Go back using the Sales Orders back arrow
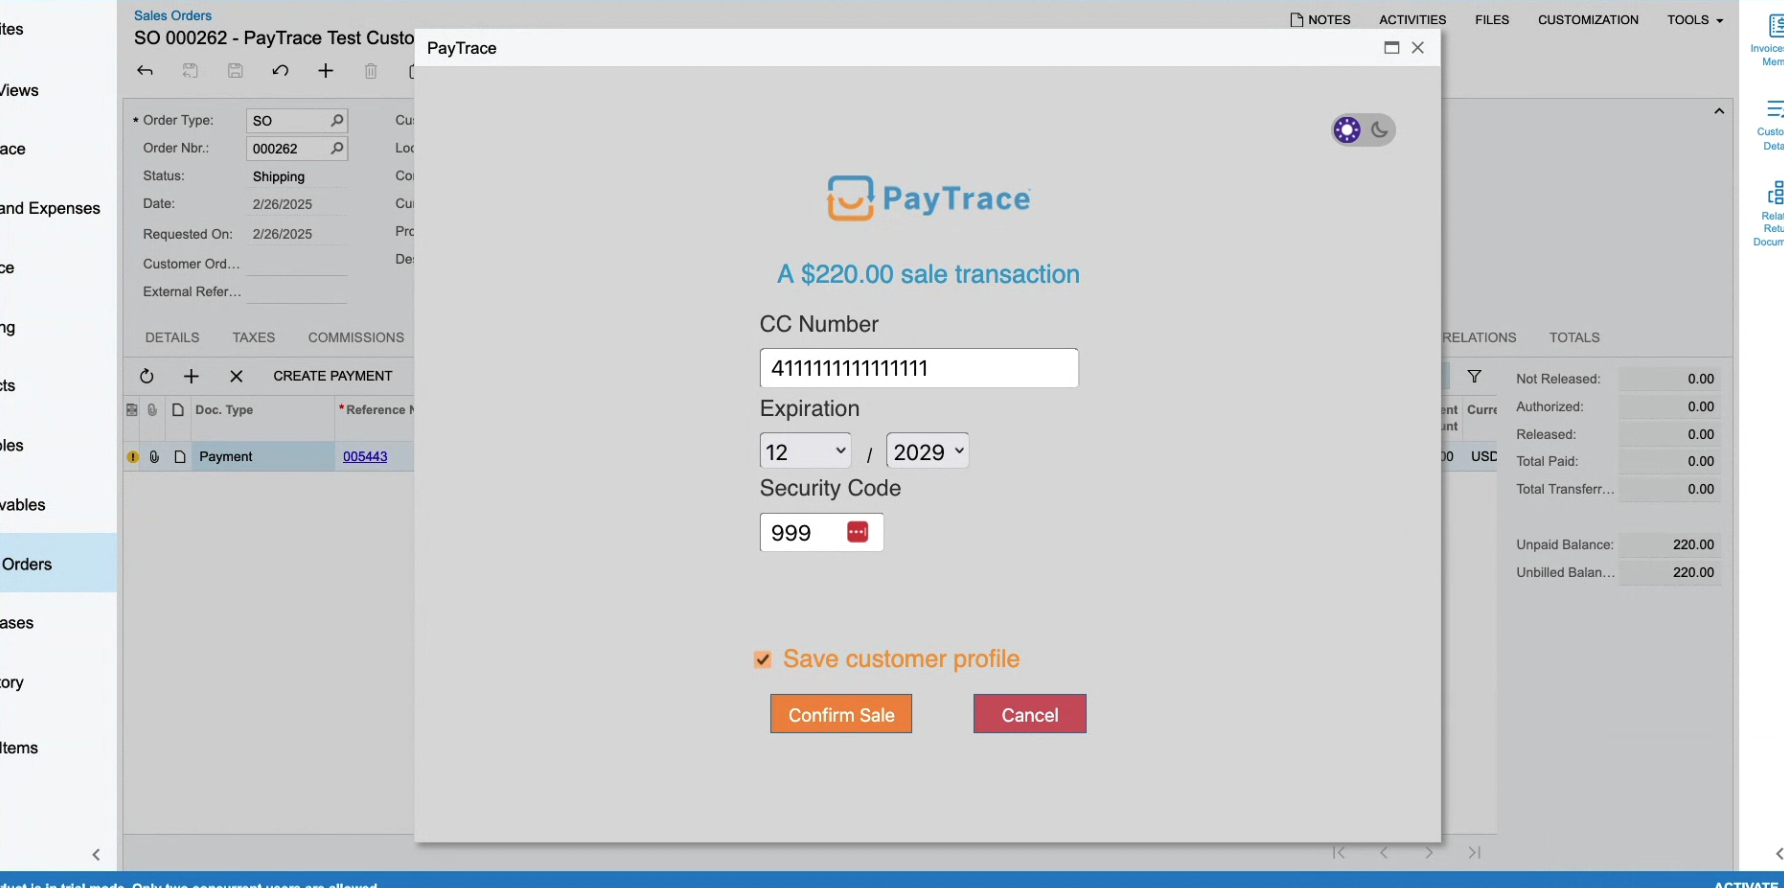Image resolution: width=1784 pixels, height=888 pixels. 145,71
